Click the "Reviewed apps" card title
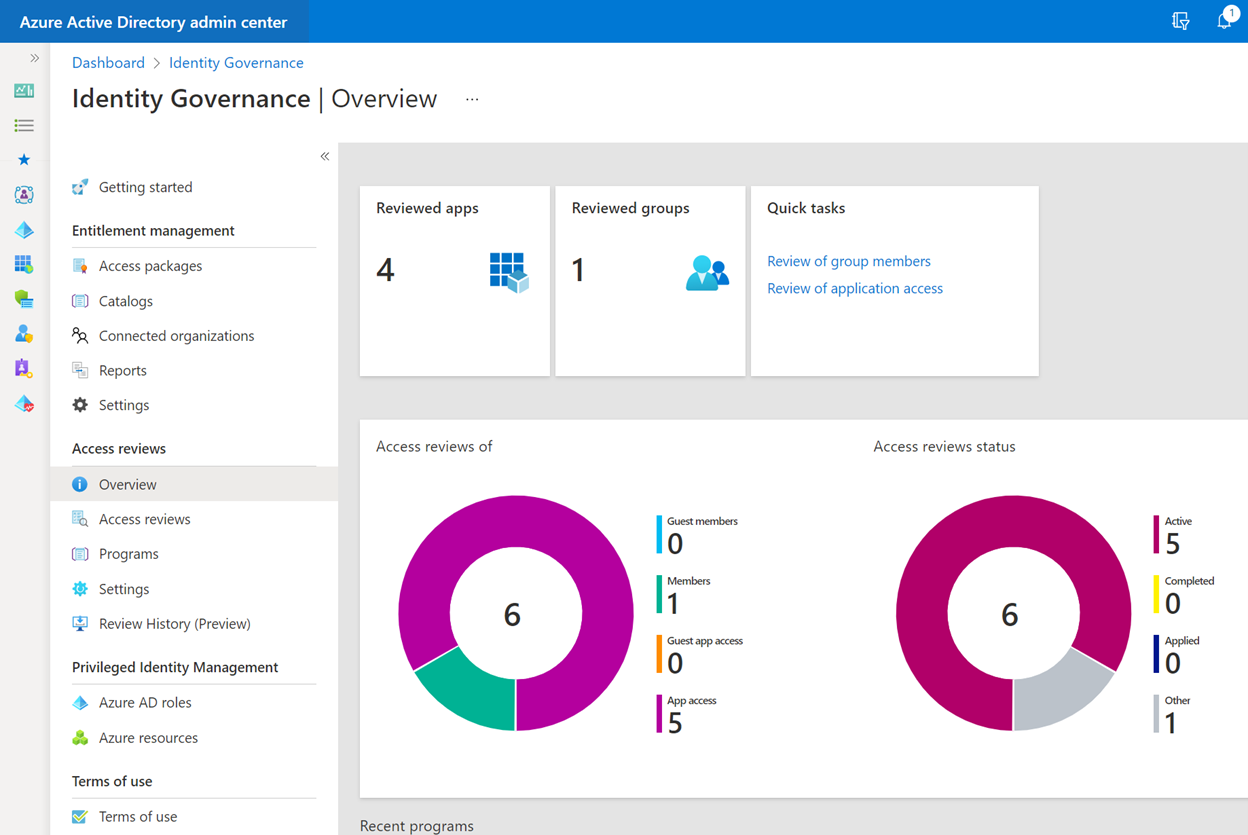This screenshot has height=835, width=1248. tap(427, 208)
